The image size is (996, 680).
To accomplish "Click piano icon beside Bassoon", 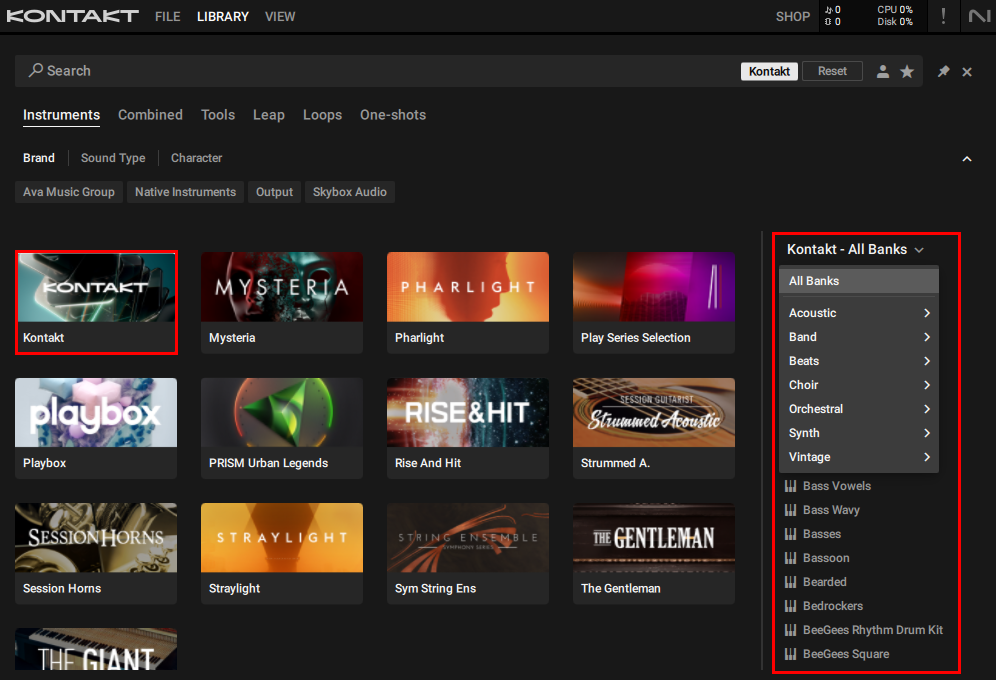I will [x=790, y=558].
